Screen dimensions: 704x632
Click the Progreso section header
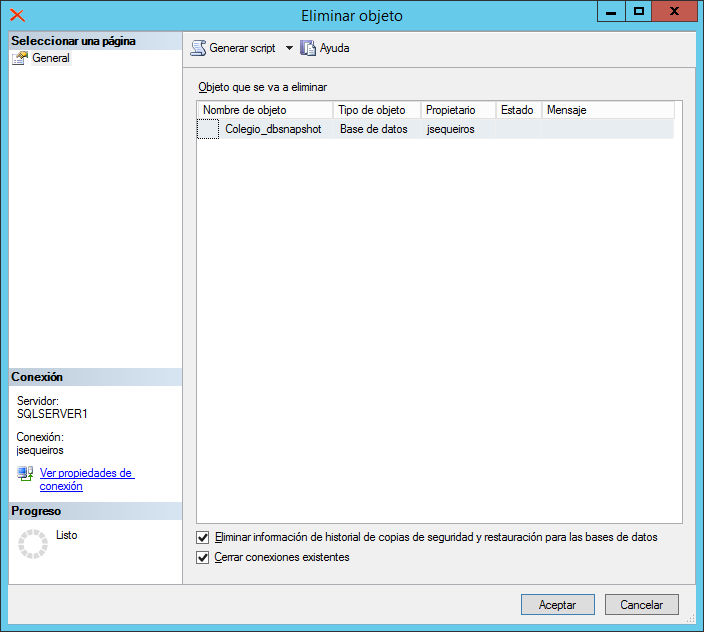click(x=95, y=511)
